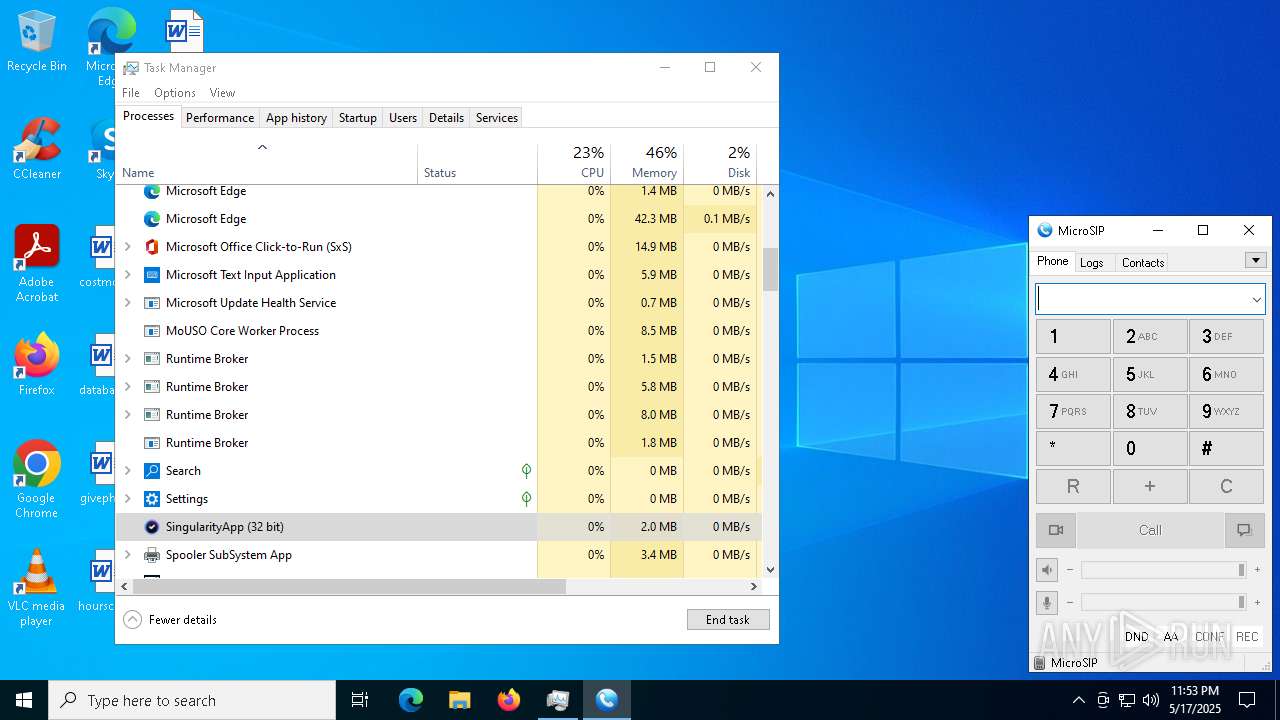The width and height of the screenshot is (1280, 720).
Task: Open the Options menu in Task Manager
Action: 174,93
